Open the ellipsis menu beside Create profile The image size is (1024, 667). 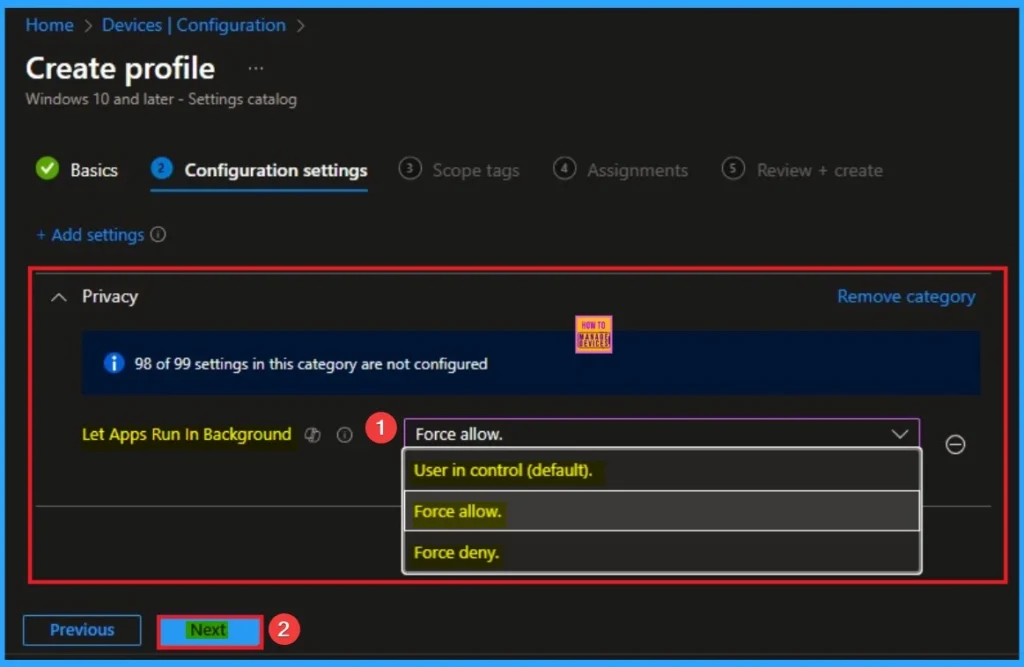pos(256,68)
